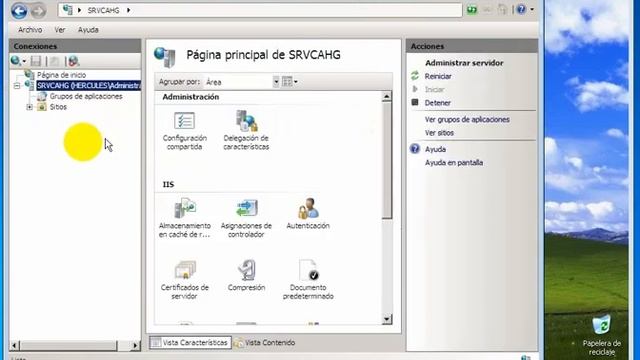640x360 pixels.
Task: Open the Ayuda menu
Action: coord(88,30)
